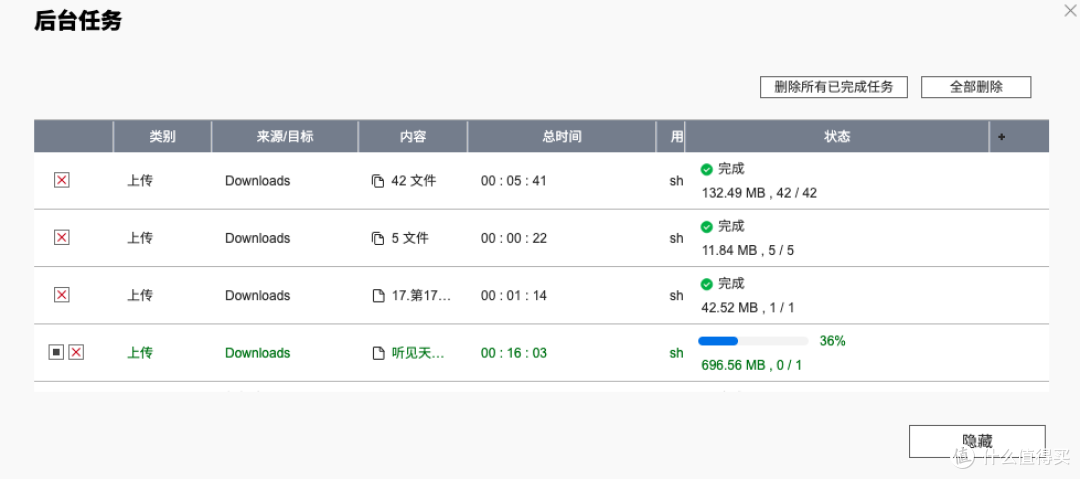Click the 后台任务 dialog title
The height and width of the screenshot is (479, 1080).
pyautogui.click(x=78, y=21)
